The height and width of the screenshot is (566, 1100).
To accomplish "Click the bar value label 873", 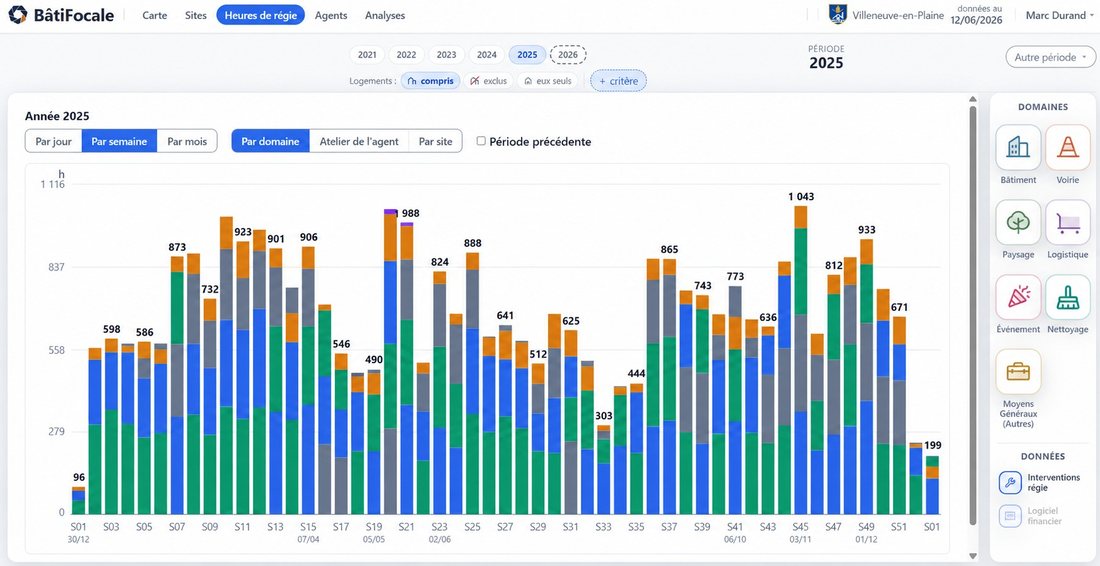I will pyautogui.click(x=177, y=247).
